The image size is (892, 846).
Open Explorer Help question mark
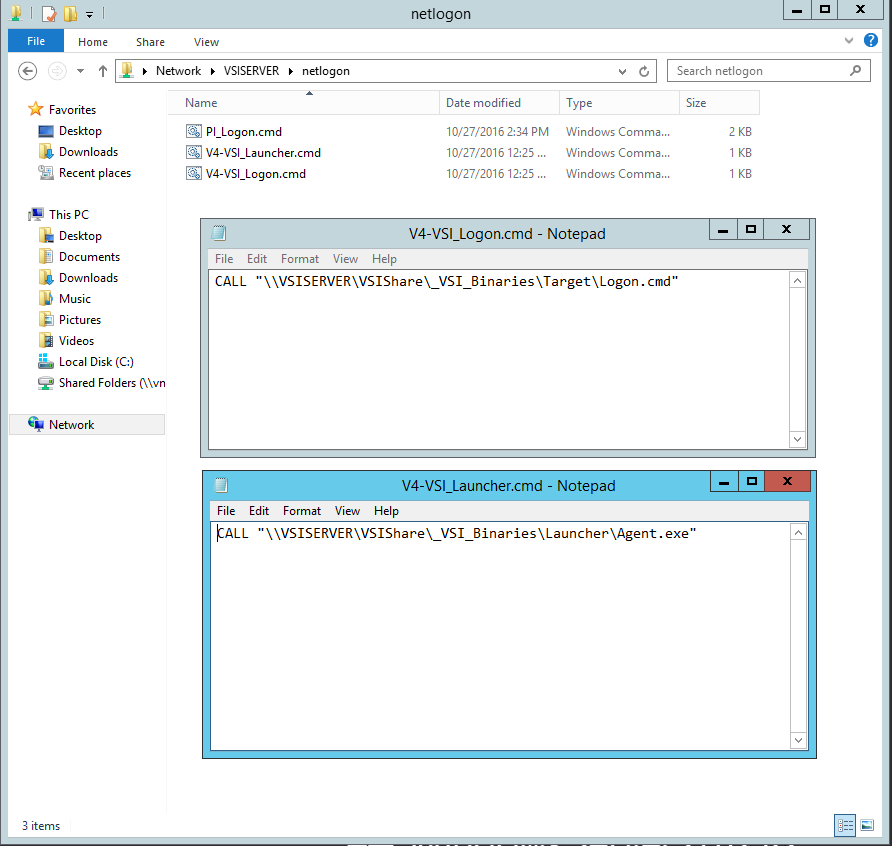[870, 40]
